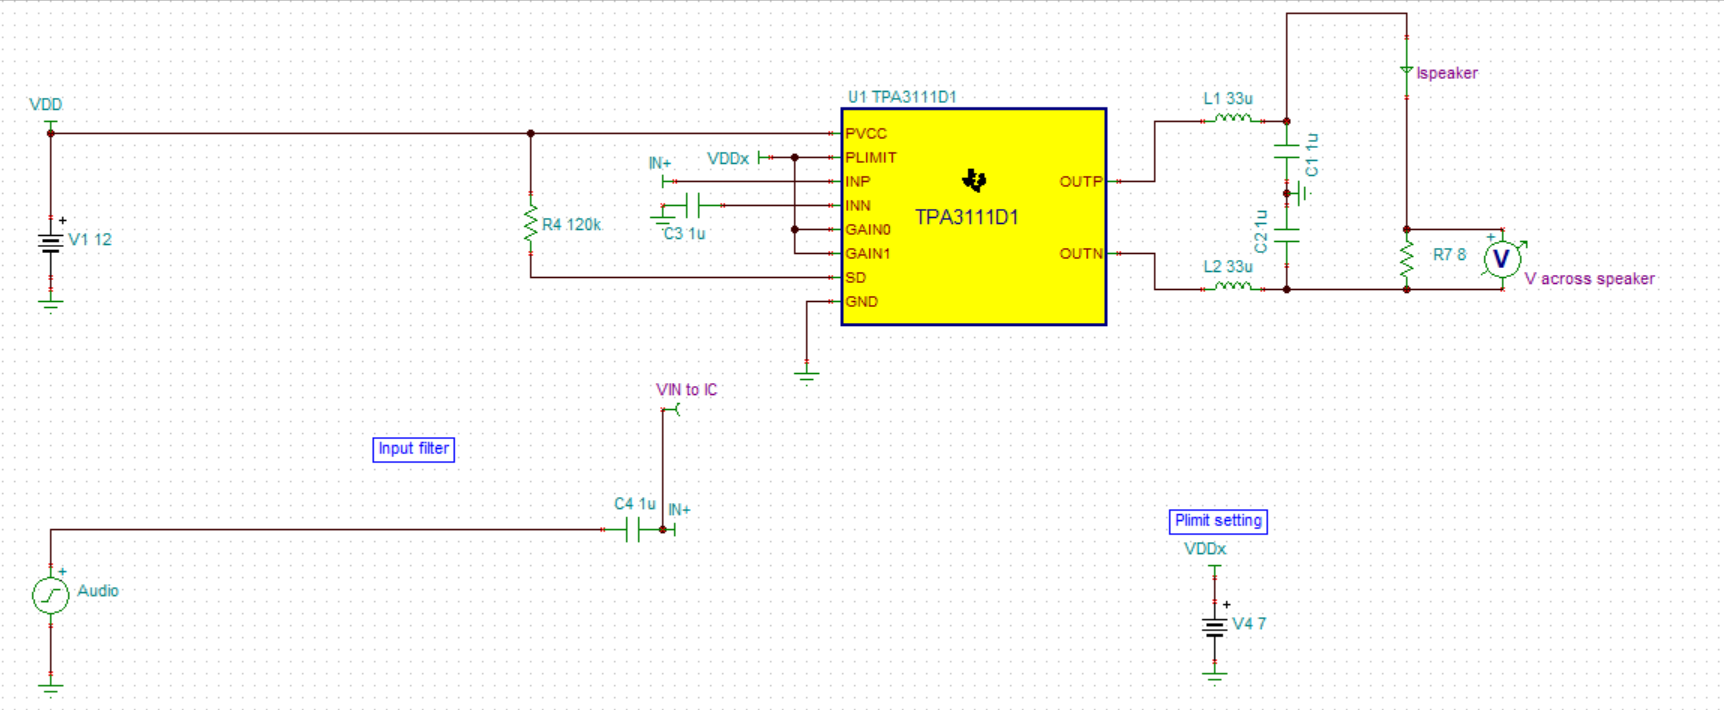Click the GAIN1 pin label

click(868, 253)
